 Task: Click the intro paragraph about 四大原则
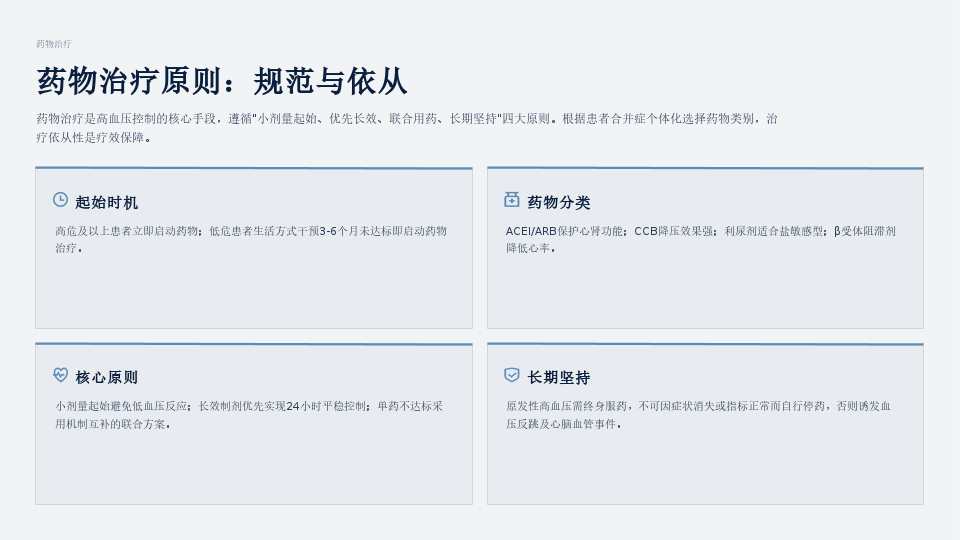click(x=407, y=127)
